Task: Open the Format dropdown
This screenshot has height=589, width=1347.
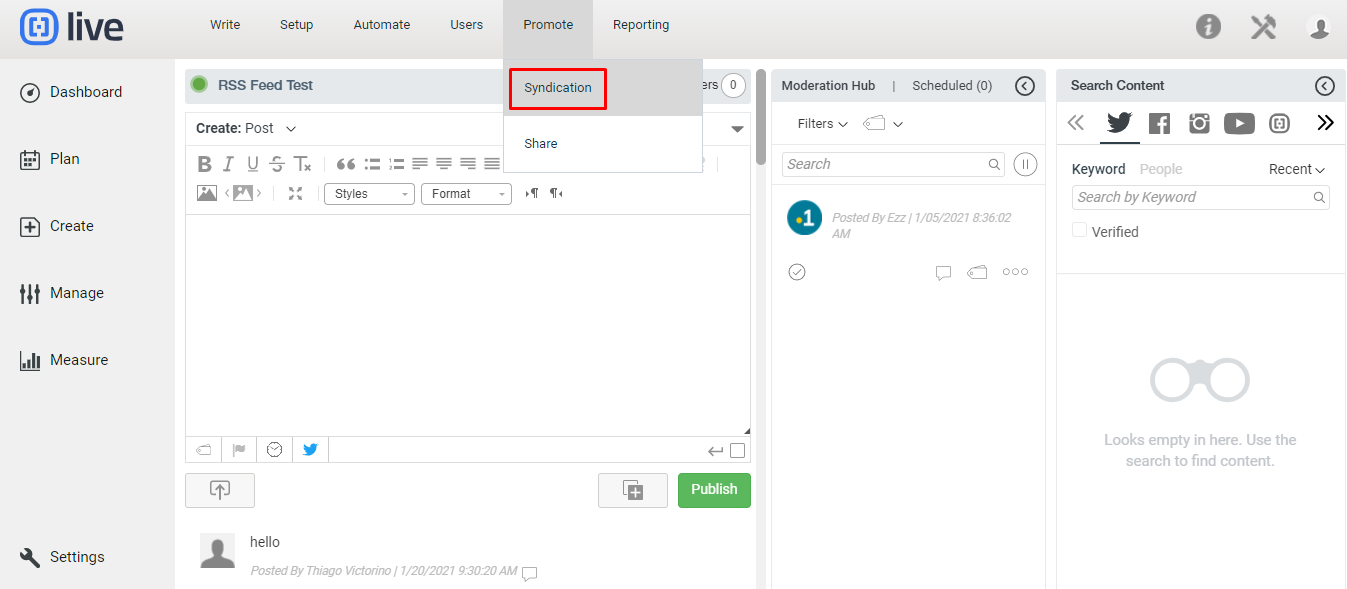Action: pyautogui.click(x=466, y=194)
